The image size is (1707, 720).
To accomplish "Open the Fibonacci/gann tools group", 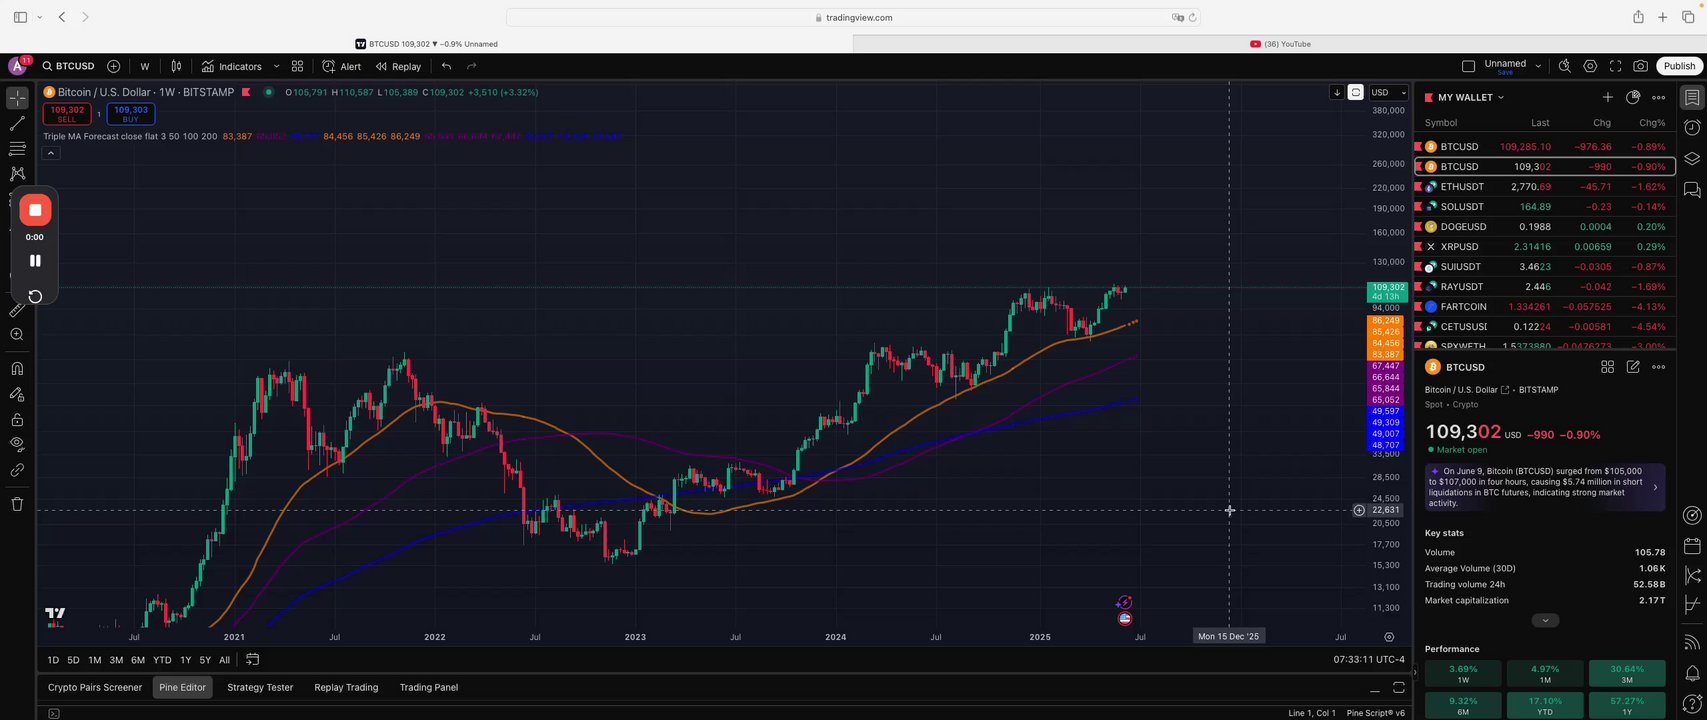I will pos(17,149).
